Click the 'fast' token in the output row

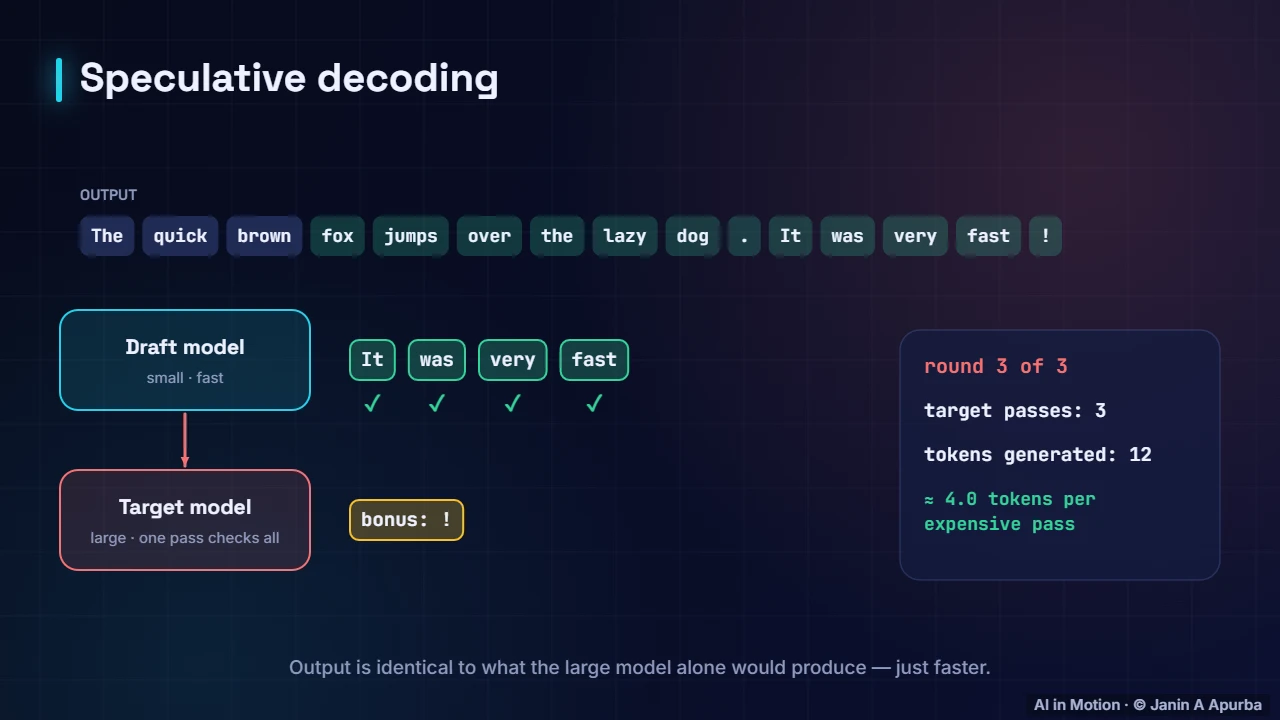988,236
